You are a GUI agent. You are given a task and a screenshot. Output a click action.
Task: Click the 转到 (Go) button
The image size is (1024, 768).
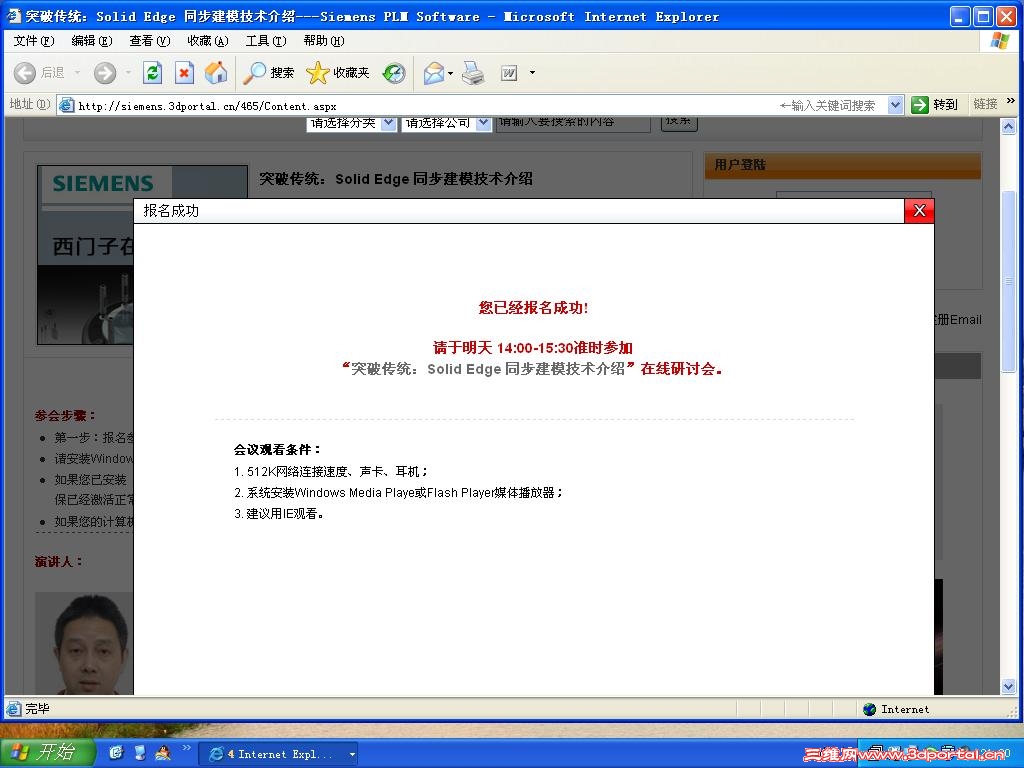(935, 104)
